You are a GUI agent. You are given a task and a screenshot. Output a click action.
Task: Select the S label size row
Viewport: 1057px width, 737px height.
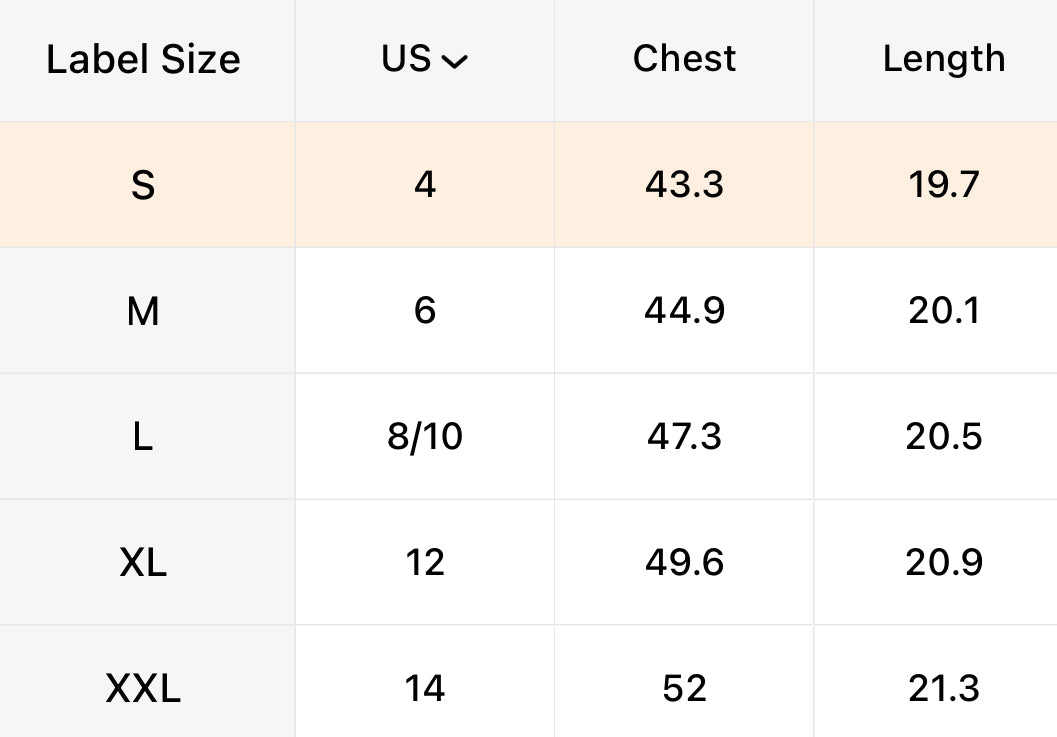pos(143,185)
